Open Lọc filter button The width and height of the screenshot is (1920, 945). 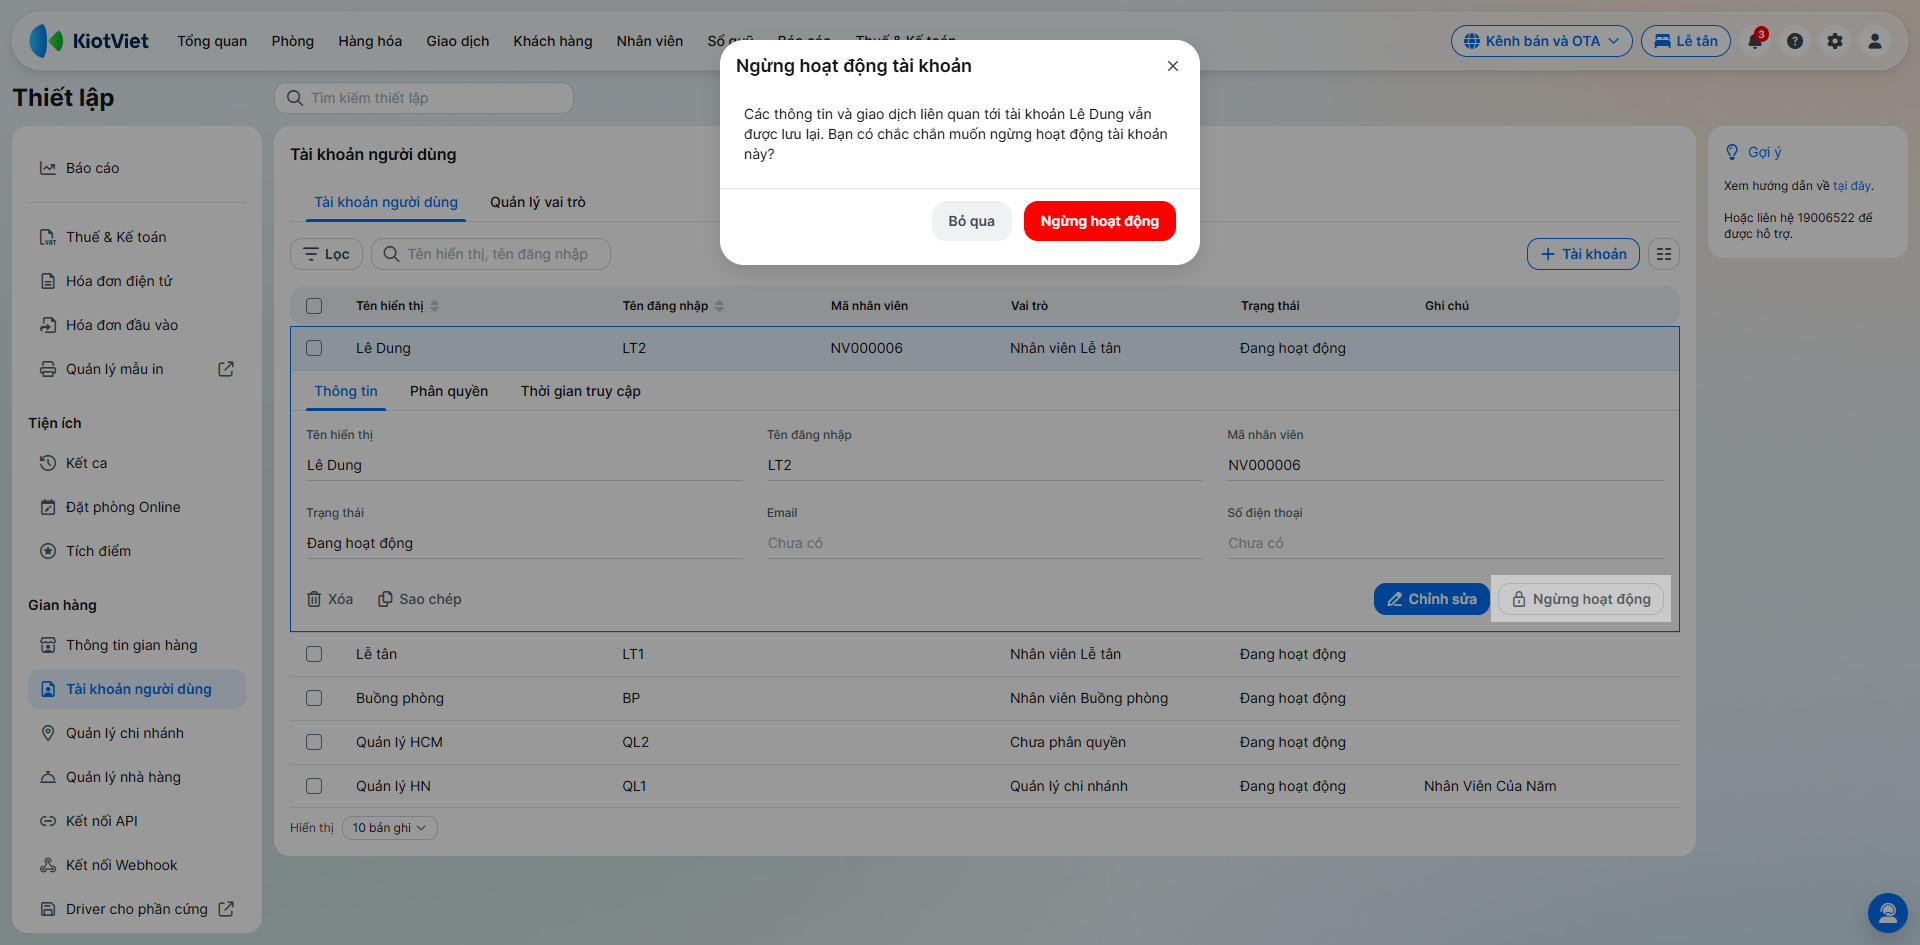point(326,254)
